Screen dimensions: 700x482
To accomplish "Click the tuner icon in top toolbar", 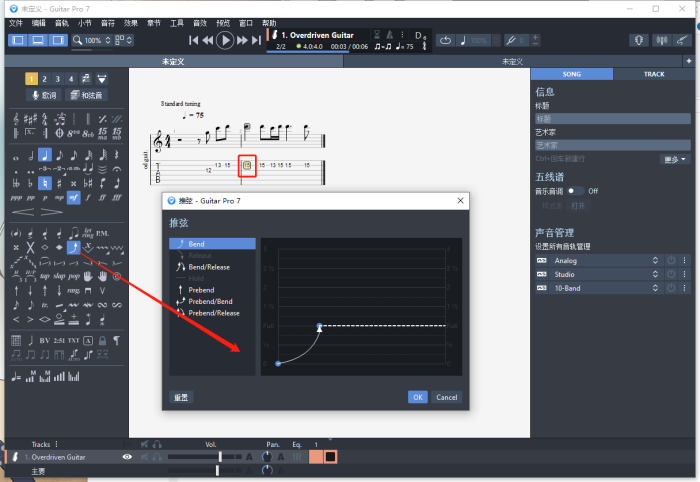I will coord(639,40).
